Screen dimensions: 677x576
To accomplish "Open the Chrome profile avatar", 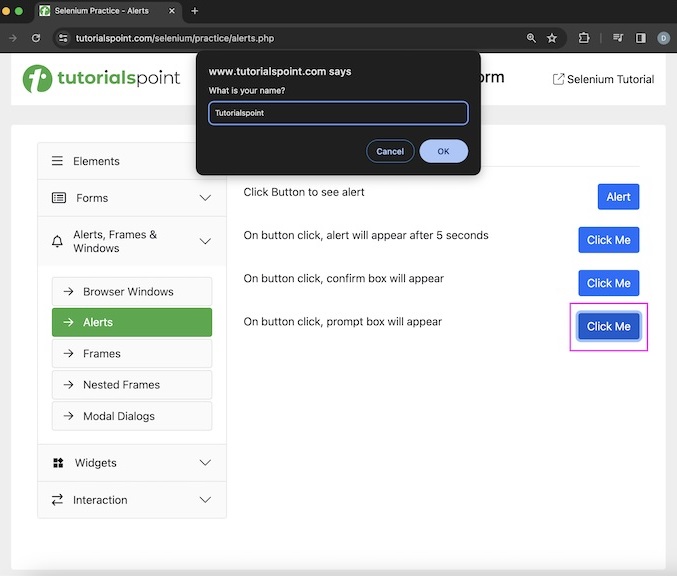I will pos(663,38).
